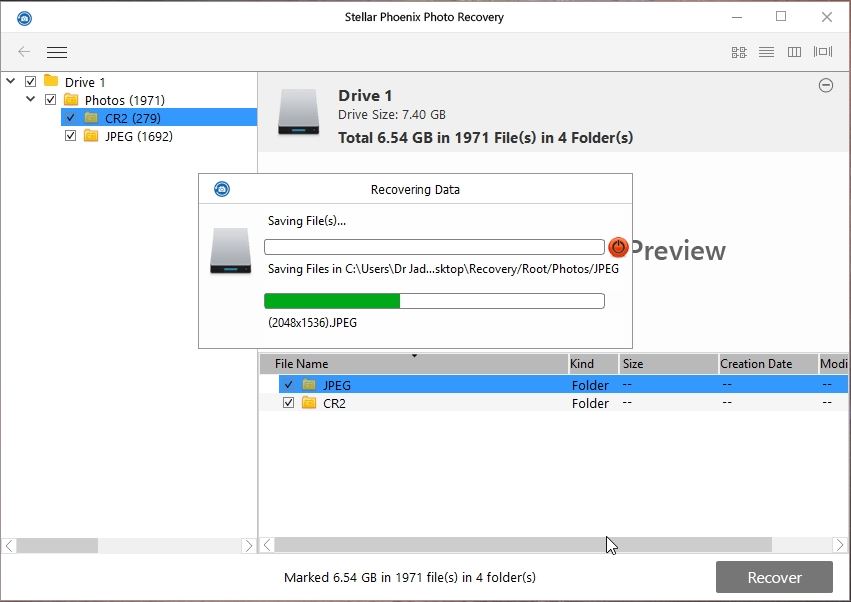Open the hamburger menu

click(x=57, y=52)
